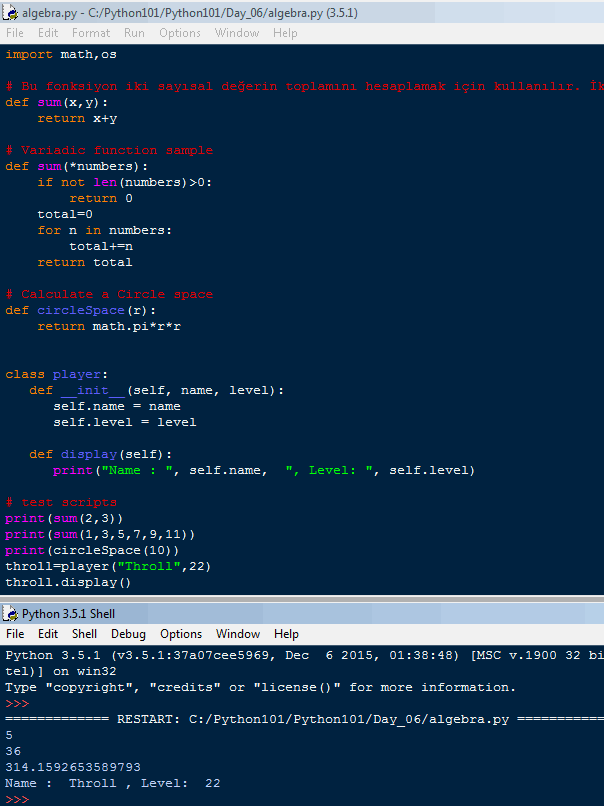The height and width of the screenshot is (806, 604).
Task: Open File menu in Python Shell window
Action: click(x=15, y=634)
